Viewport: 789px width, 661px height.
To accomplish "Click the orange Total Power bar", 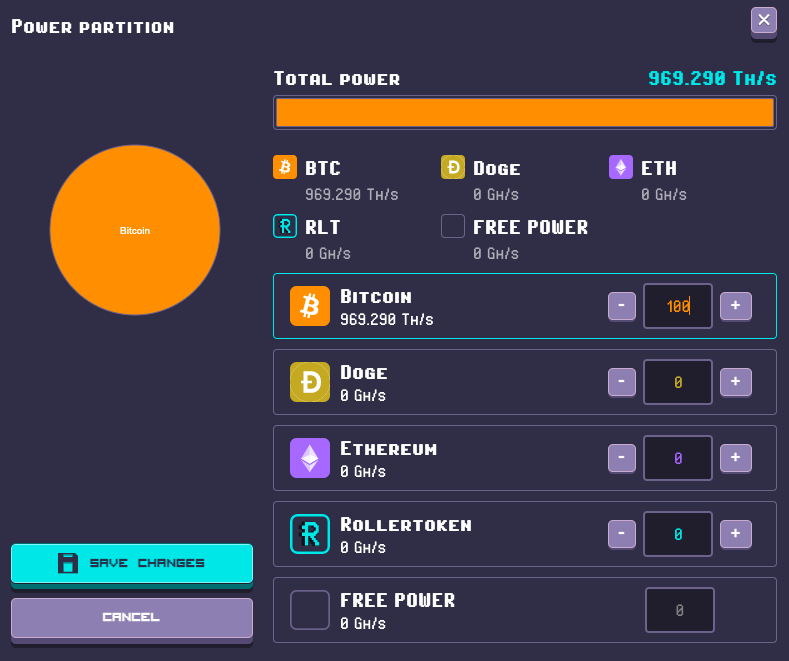I will [x=525, y=113].
